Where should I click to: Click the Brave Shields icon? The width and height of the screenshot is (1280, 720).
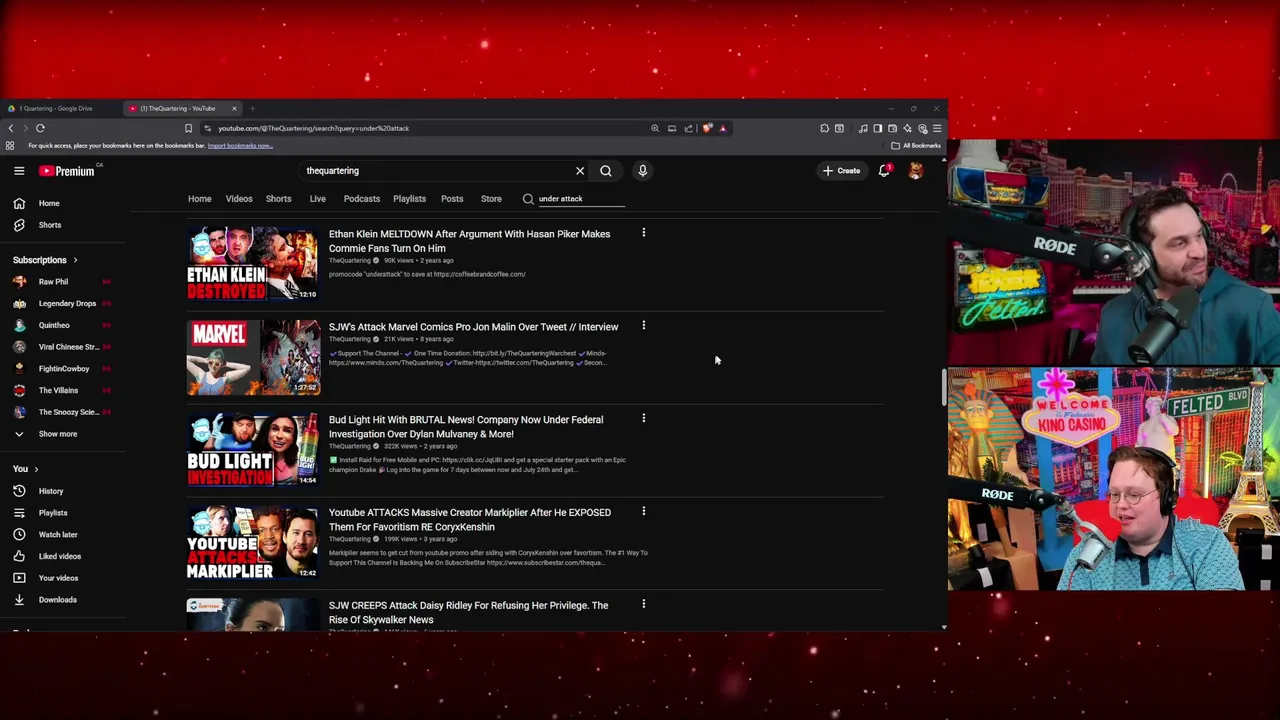pyautogui.click(x=708, y=128)
